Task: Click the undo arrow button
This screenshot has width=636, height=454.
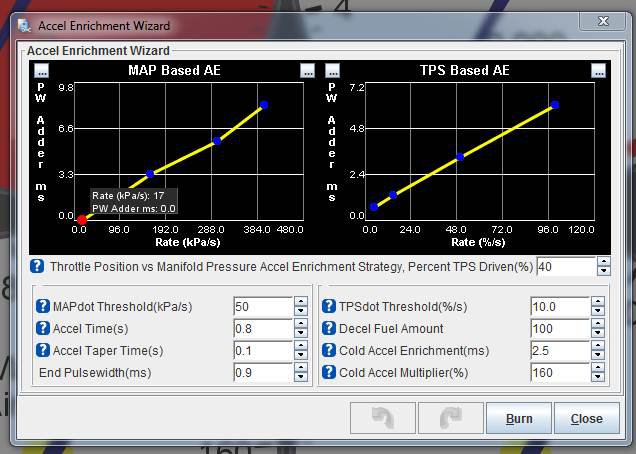Action: pyautogui.click(x=380, y=418)
